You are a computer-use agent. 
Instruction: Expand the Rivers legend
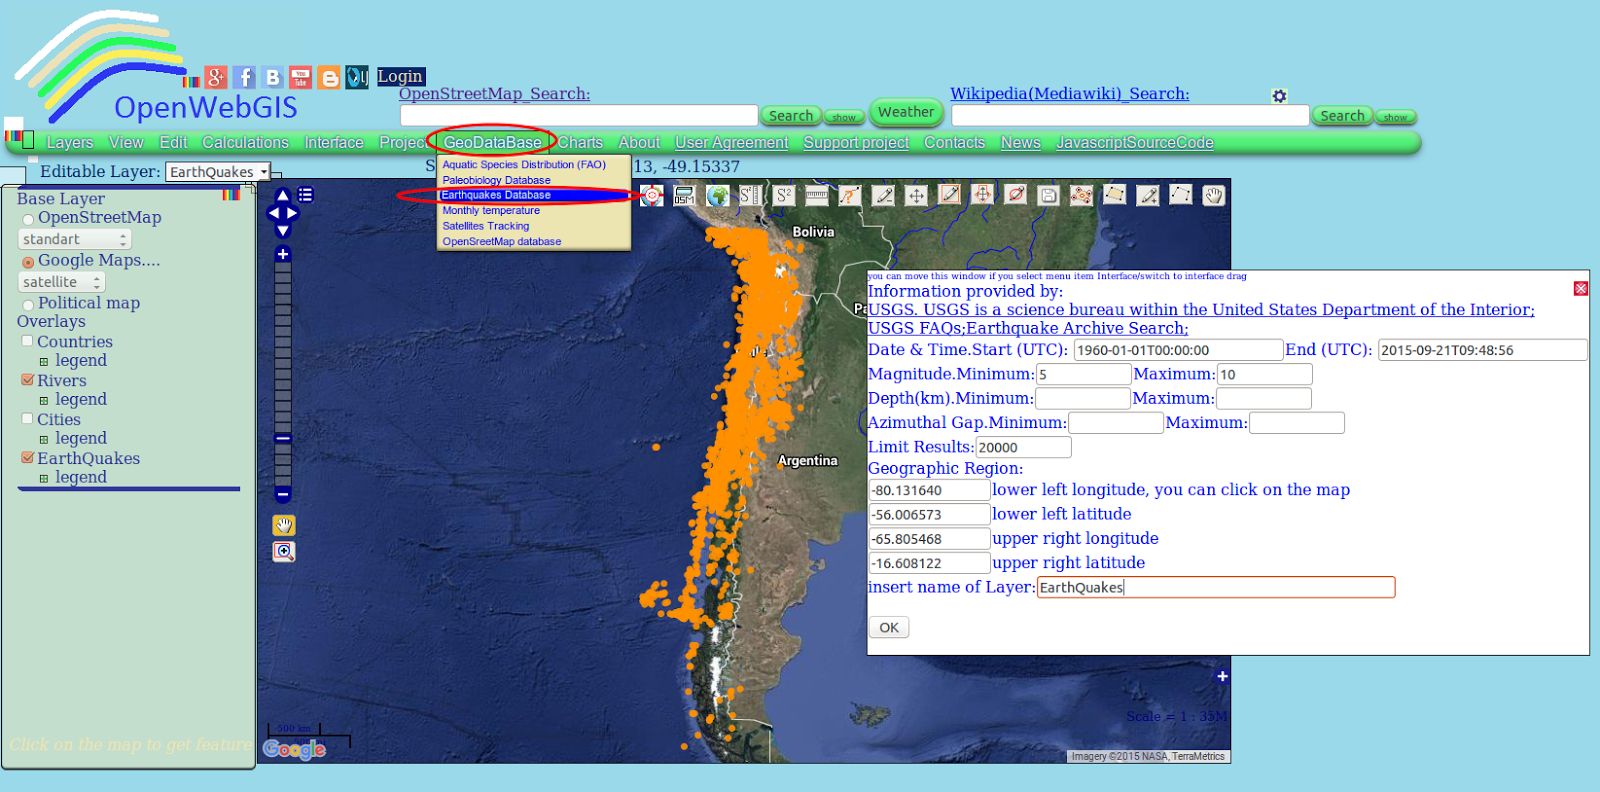(44, 401)
